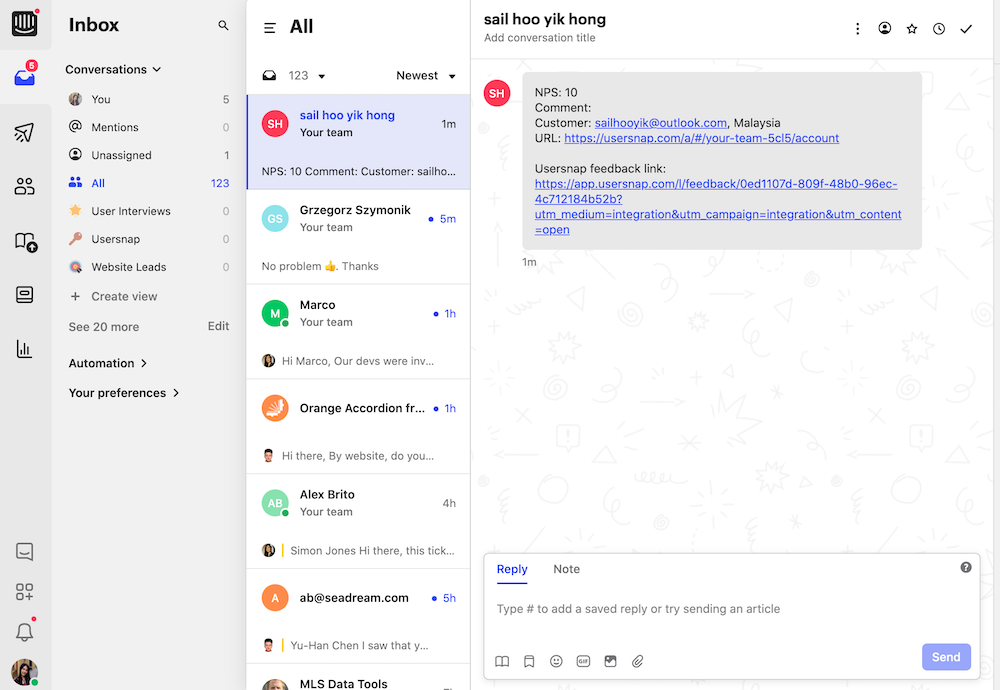Open ab@seadream.com conversation
This screenshot has width=1000, height=690.
359,617
